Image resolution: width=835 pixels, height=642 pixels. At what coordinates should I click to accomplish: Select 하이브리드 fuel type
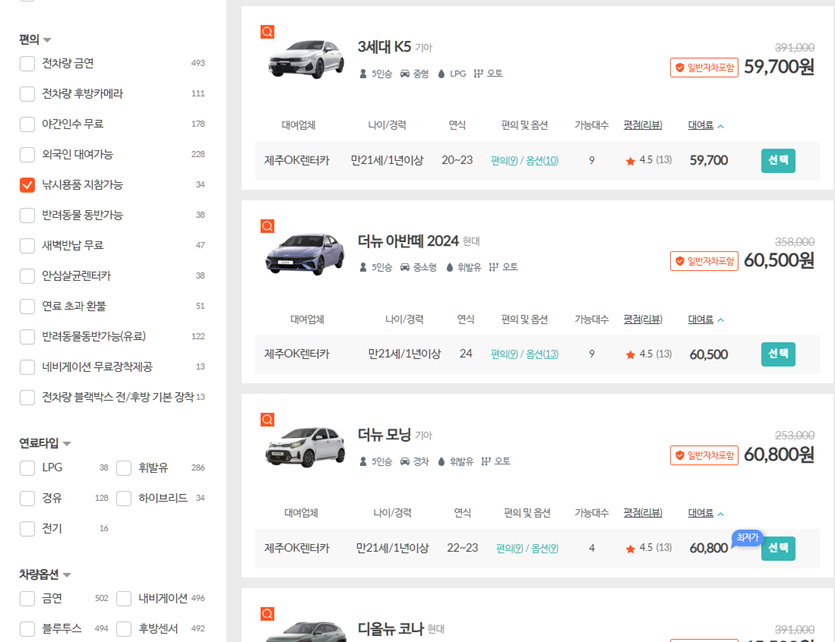[124, 498]
